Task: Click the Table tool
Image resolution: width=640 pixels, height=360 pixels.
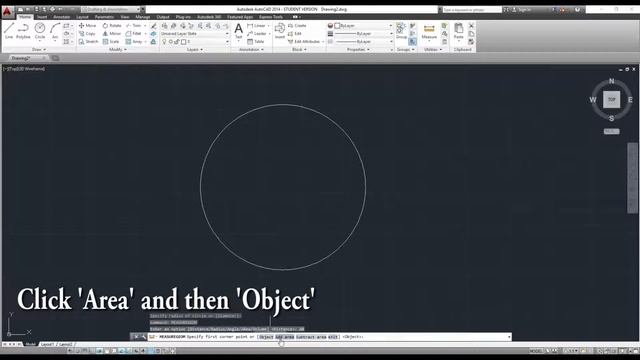Action: (x=256, y=42)
